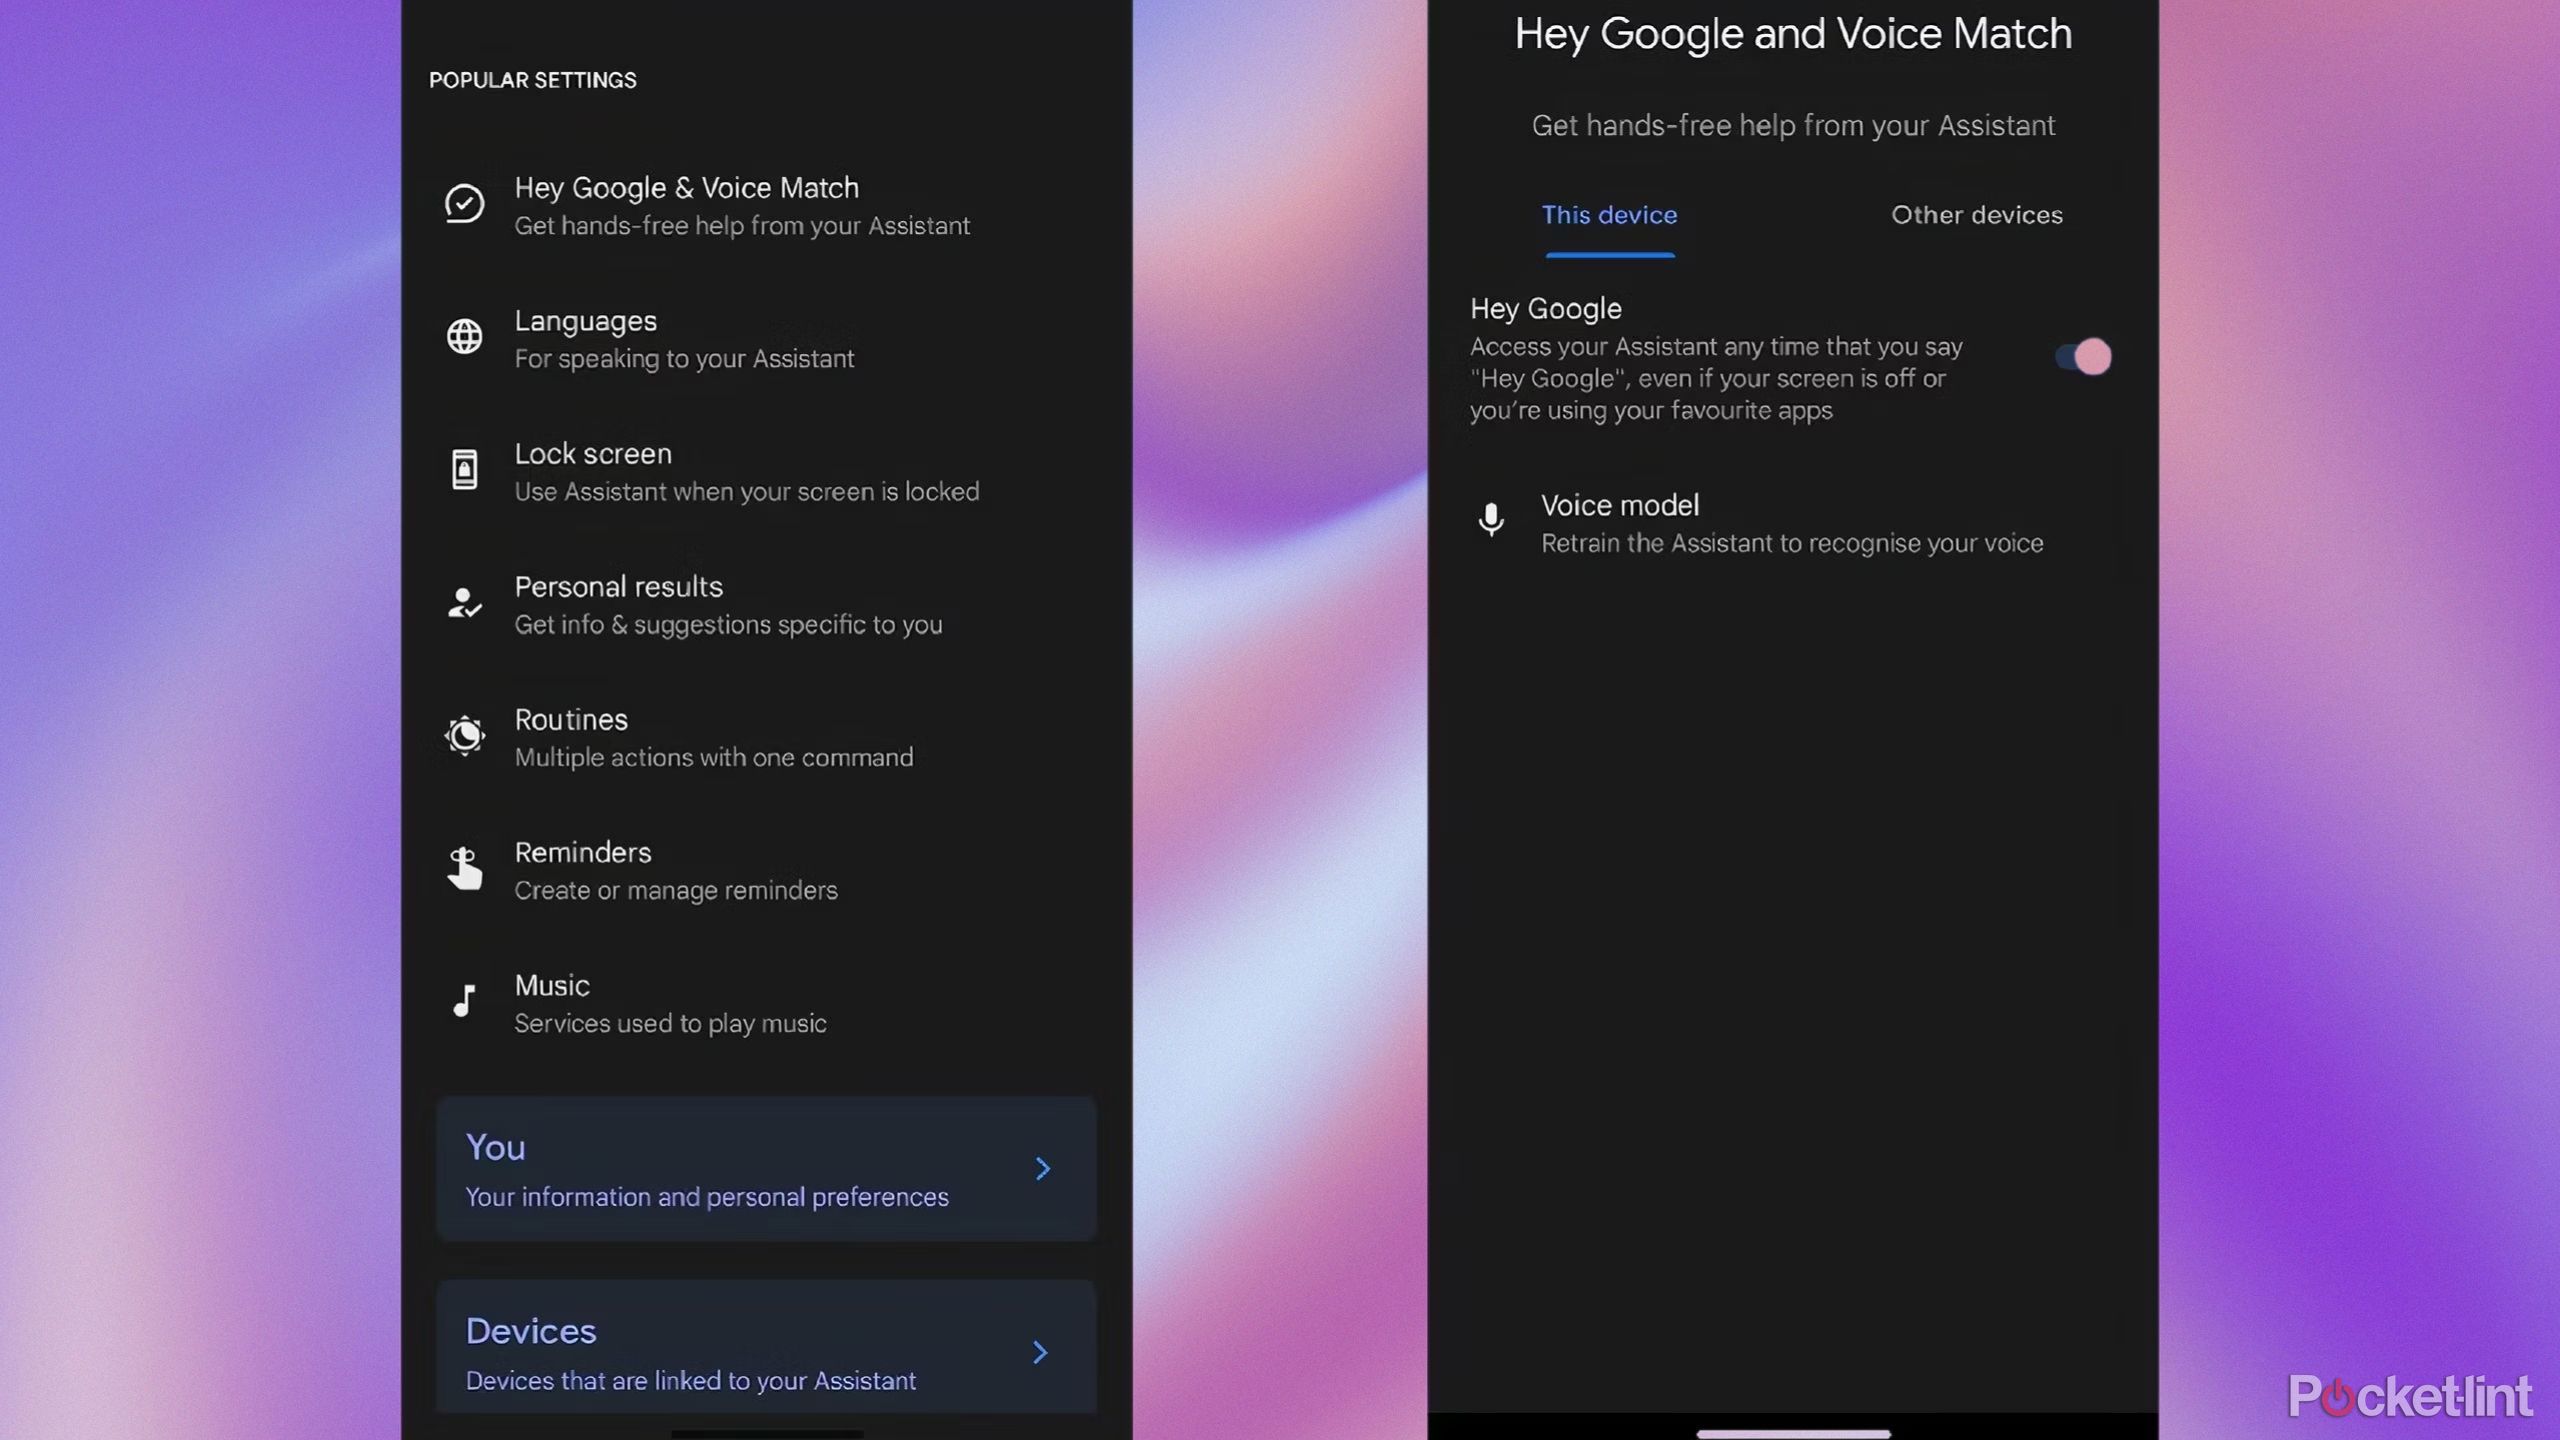Tap the Voice model microphone icon
This screenshot has width=2560, height=1440.
pos(1491,520)
